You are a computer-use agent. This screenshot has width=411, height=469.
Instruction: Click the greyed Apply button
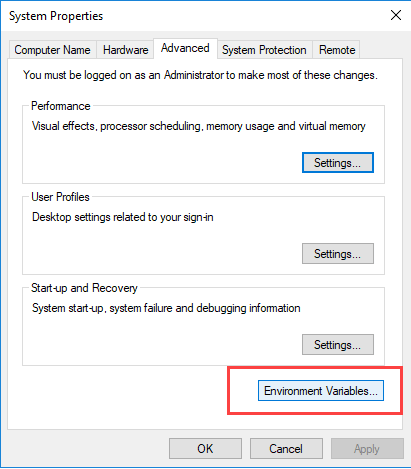click(367, 449)
